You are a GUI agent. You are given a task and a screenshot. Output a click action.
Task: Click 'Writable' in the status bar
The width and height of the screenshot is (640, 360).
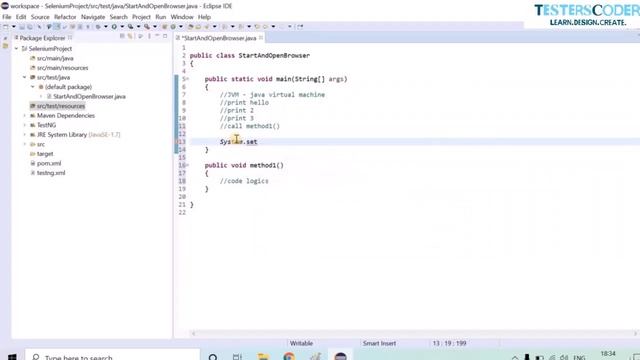pos(301,343)
